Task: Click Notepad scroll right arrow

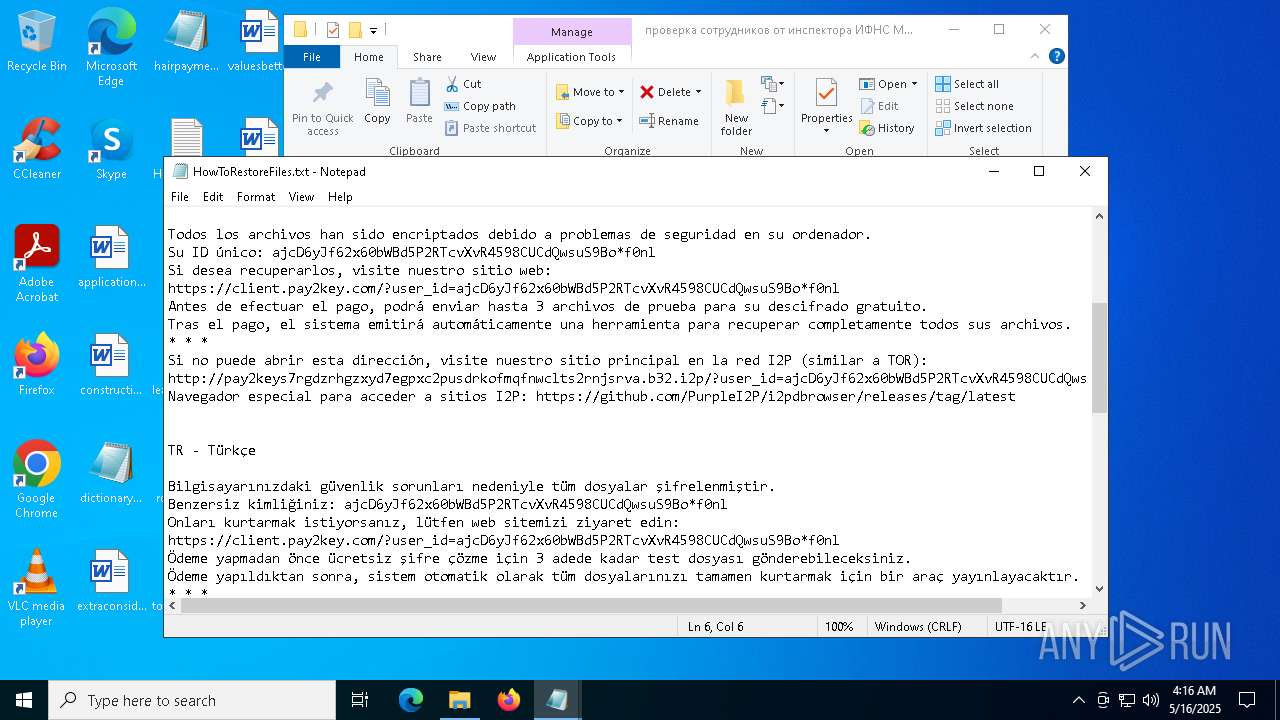Action: pos(1083,605)
